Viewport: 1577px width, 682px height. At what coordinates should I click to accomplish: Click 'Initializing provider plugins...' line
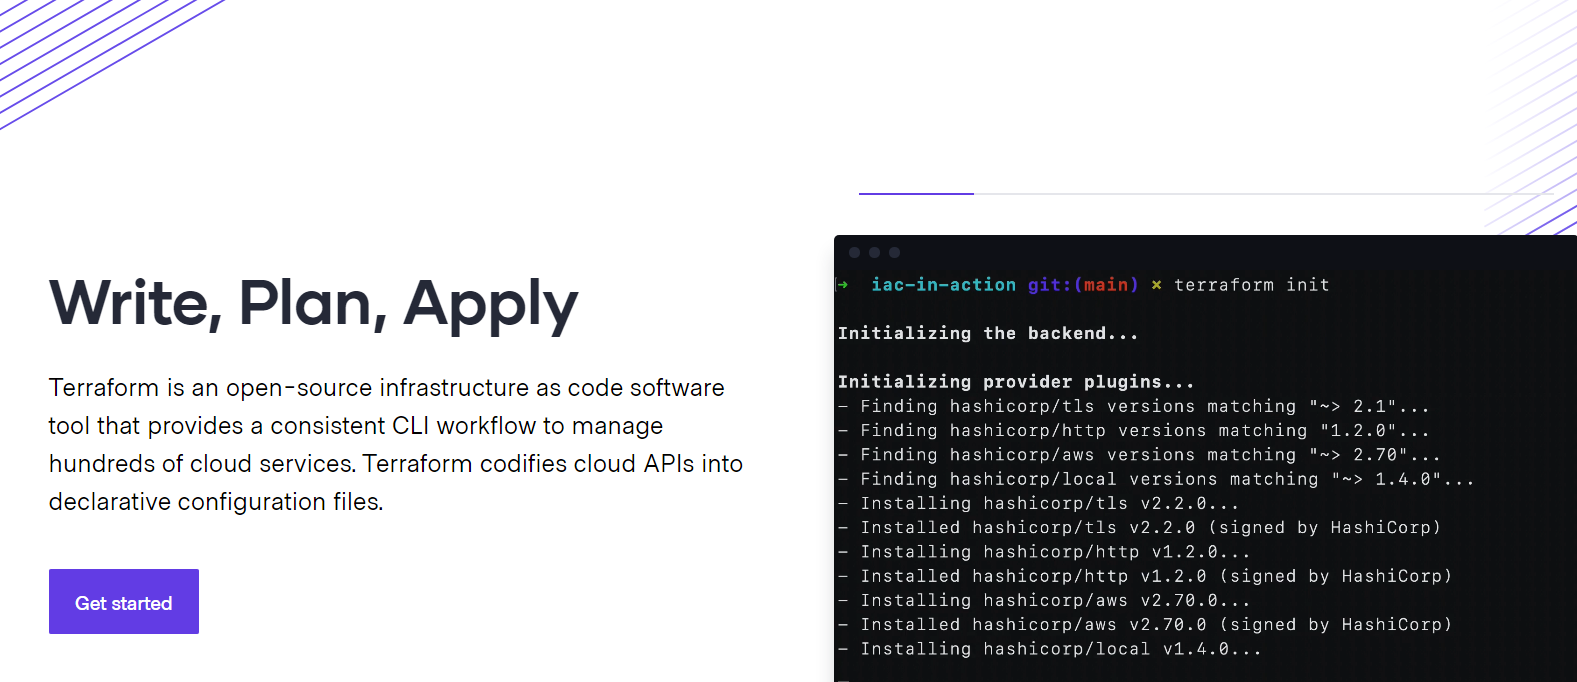(1016, 382)
